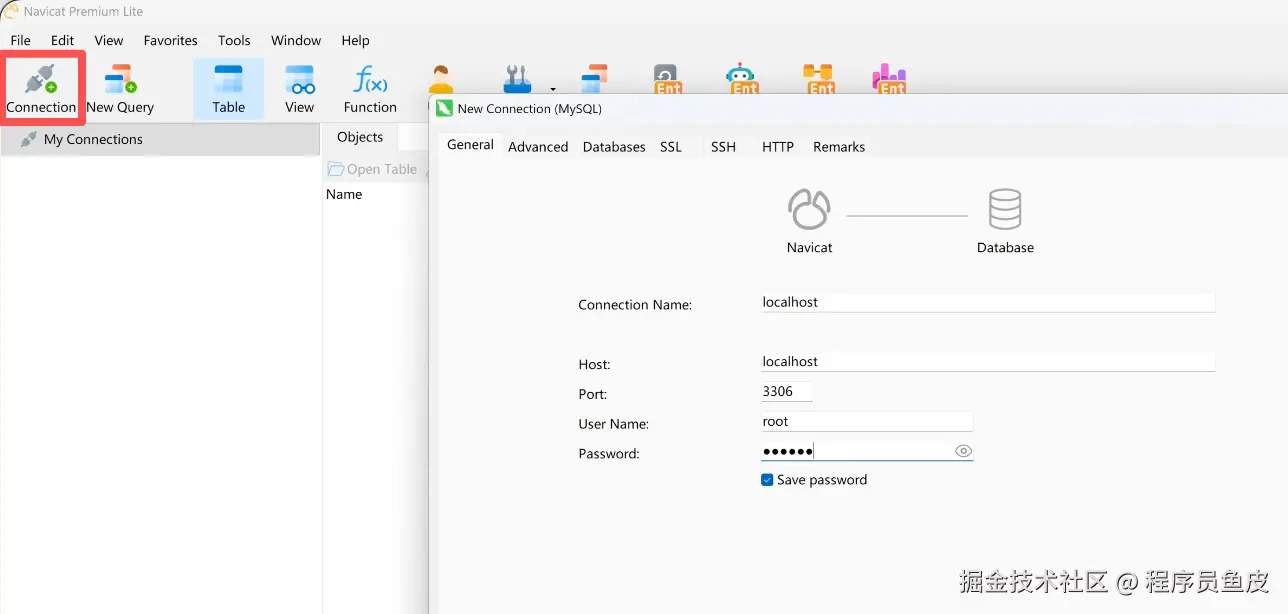Uncheck the Save password checkbox
This screenshot has height=614, width=1288.
click(767, 480)
